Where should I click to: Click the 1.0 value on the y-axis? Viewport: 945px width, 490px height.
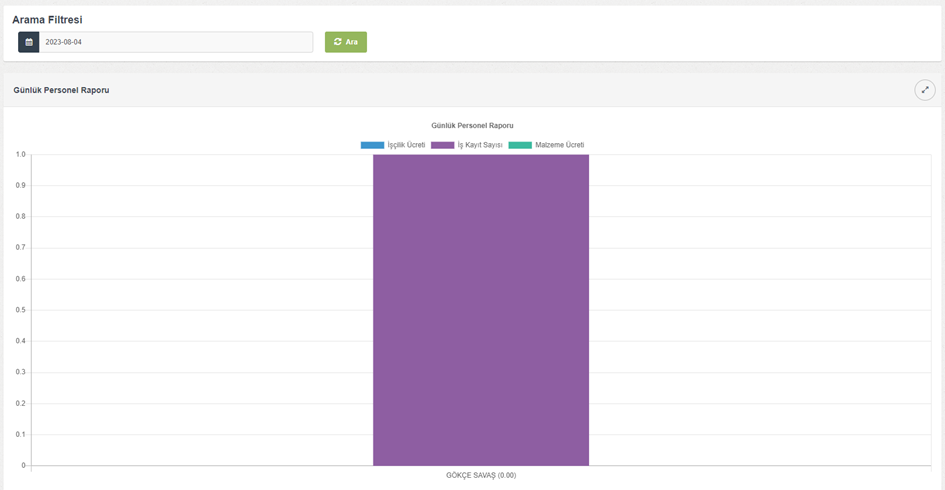(x=20, y=154)
